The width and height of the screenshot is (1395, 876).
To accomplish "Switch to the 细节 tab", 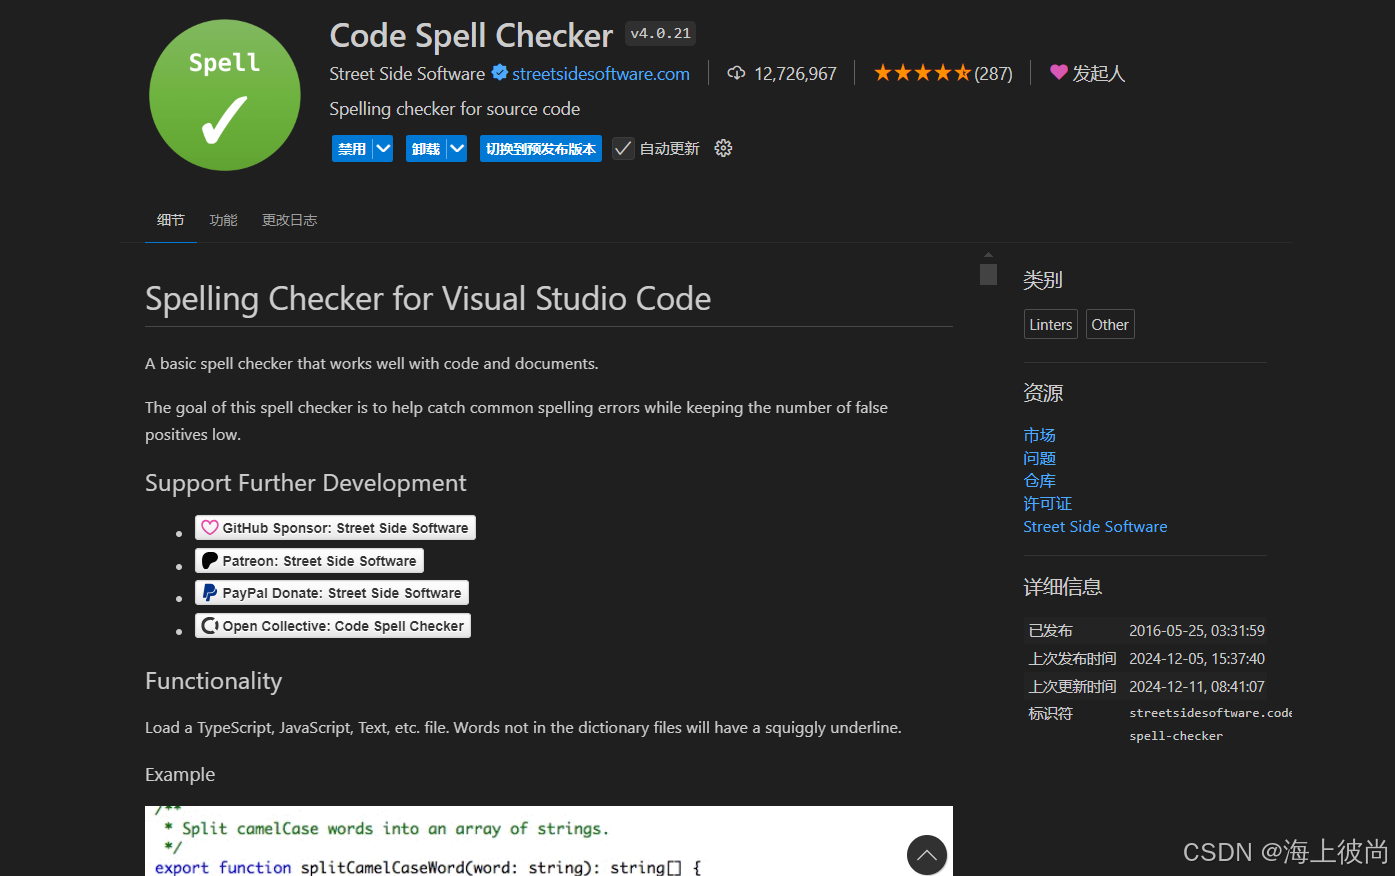I will tap(171, 220).
